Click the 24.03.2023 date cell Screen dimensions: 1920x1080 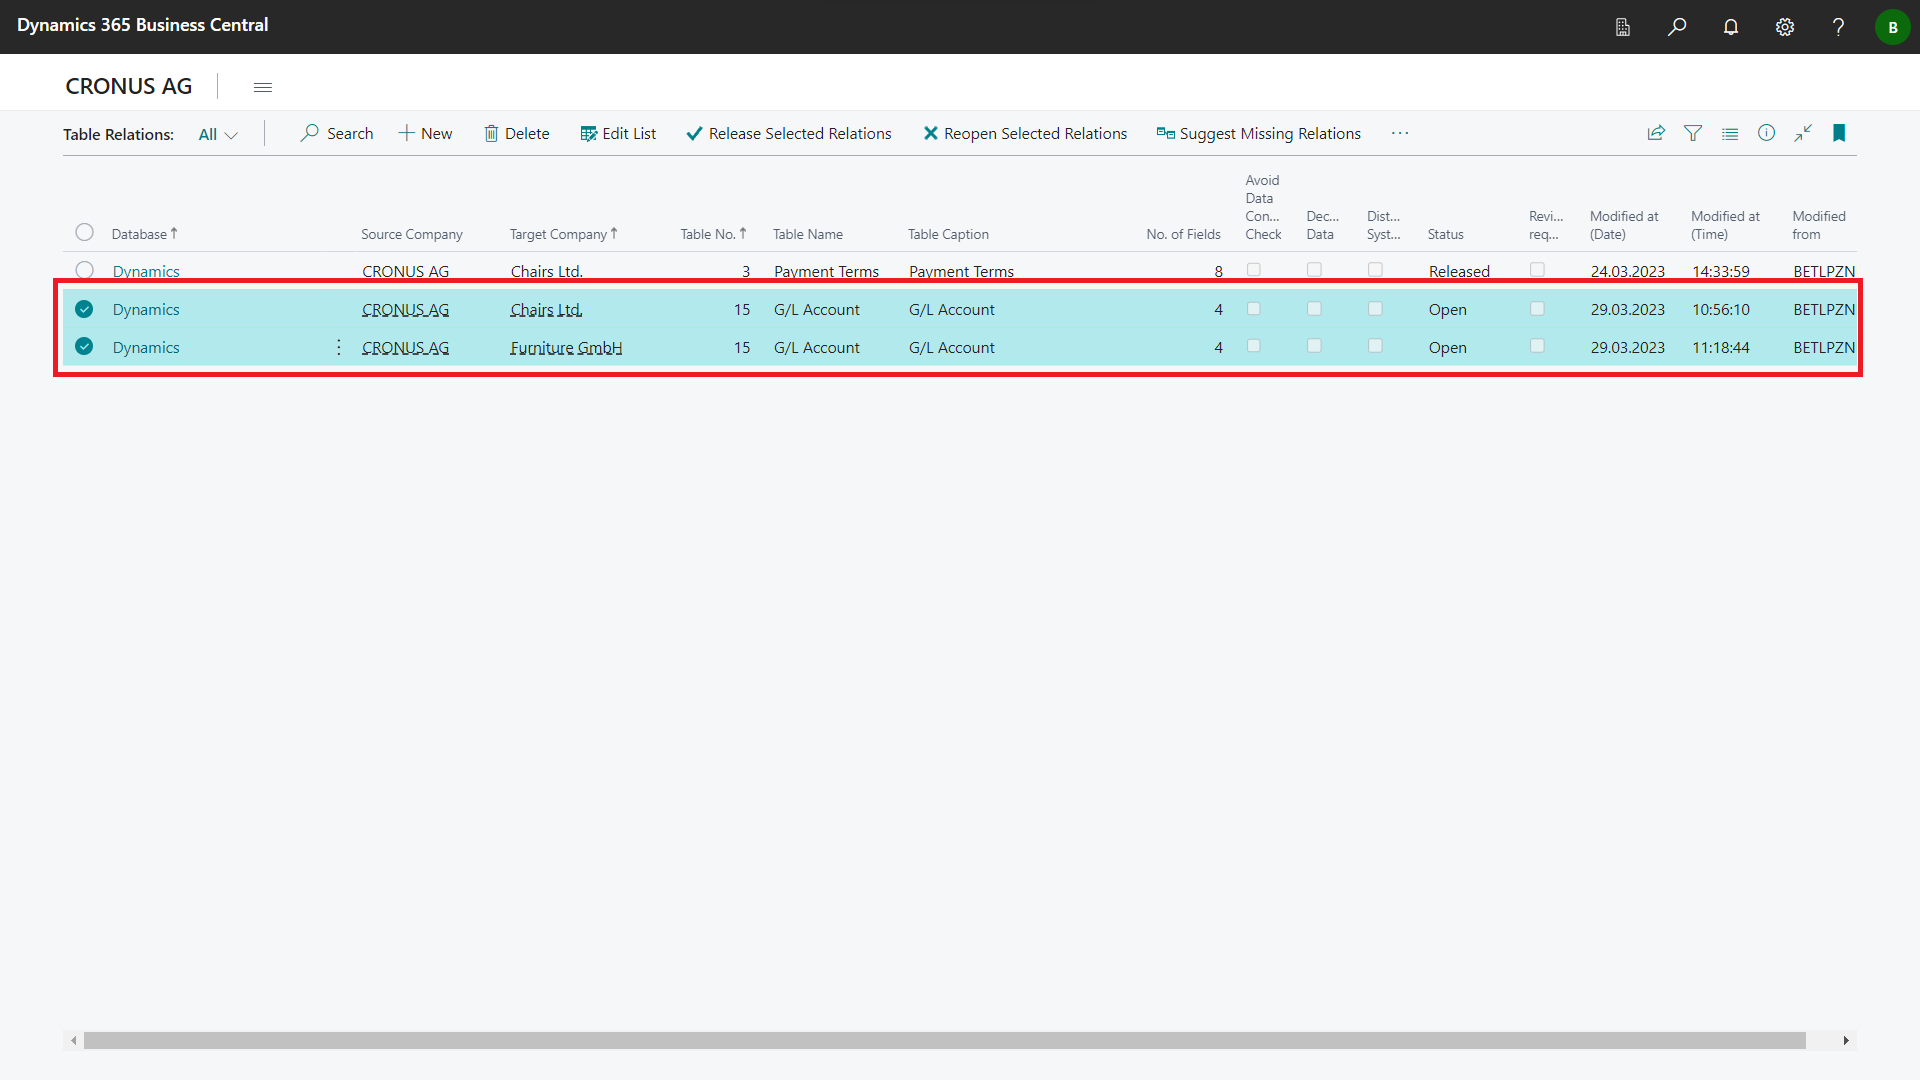coord(1628,271)
